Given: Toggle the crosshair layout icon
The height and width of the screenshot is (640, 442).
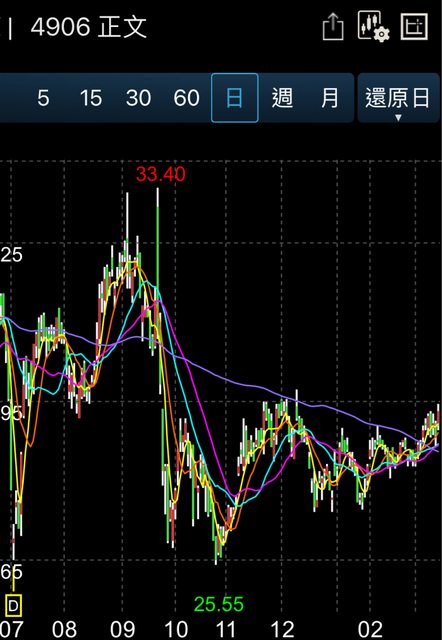Looking at the screenshot, I should (x=414, y=27).
